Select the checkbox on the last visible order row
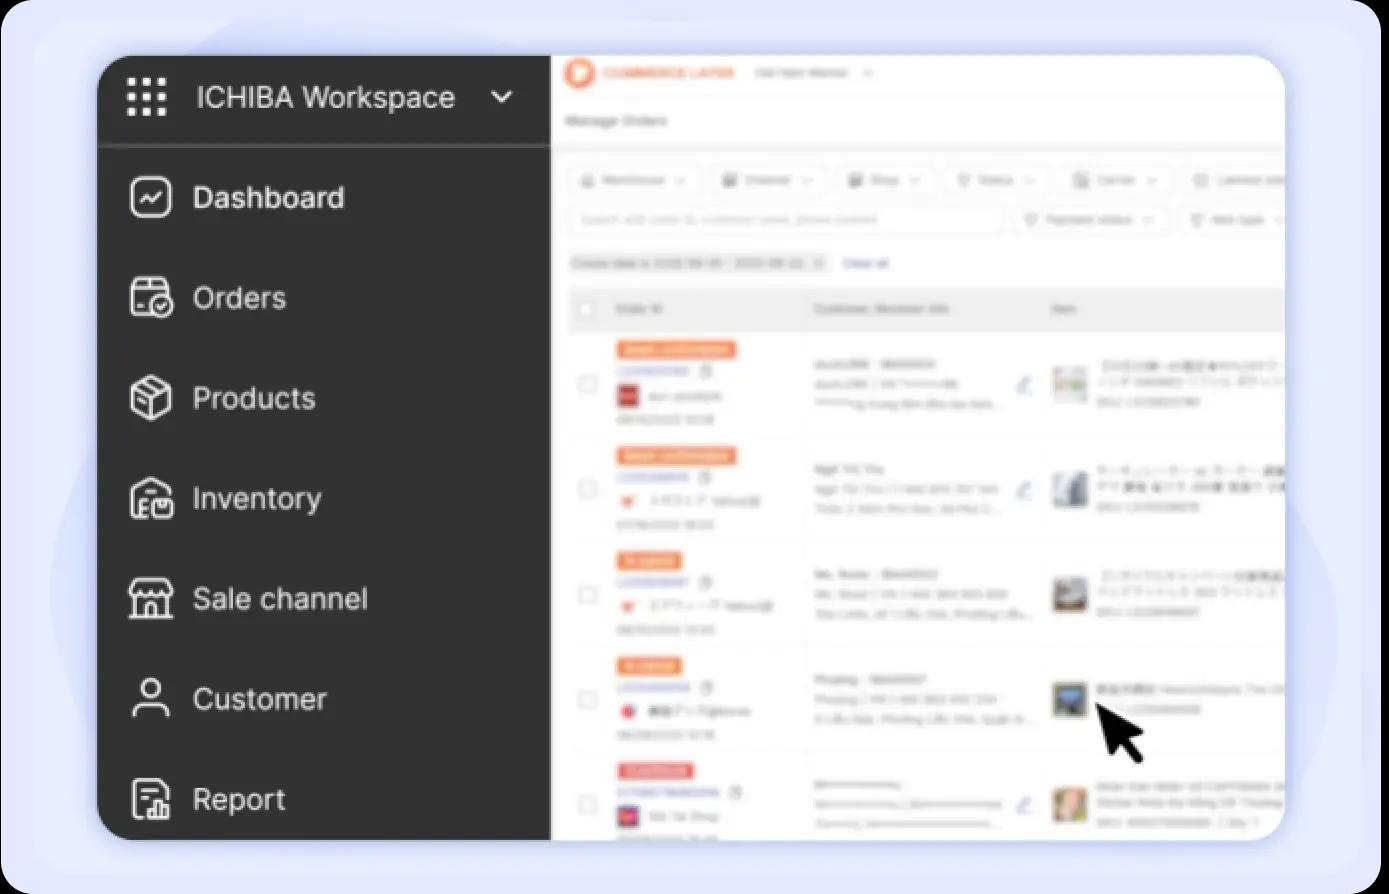 587,804
